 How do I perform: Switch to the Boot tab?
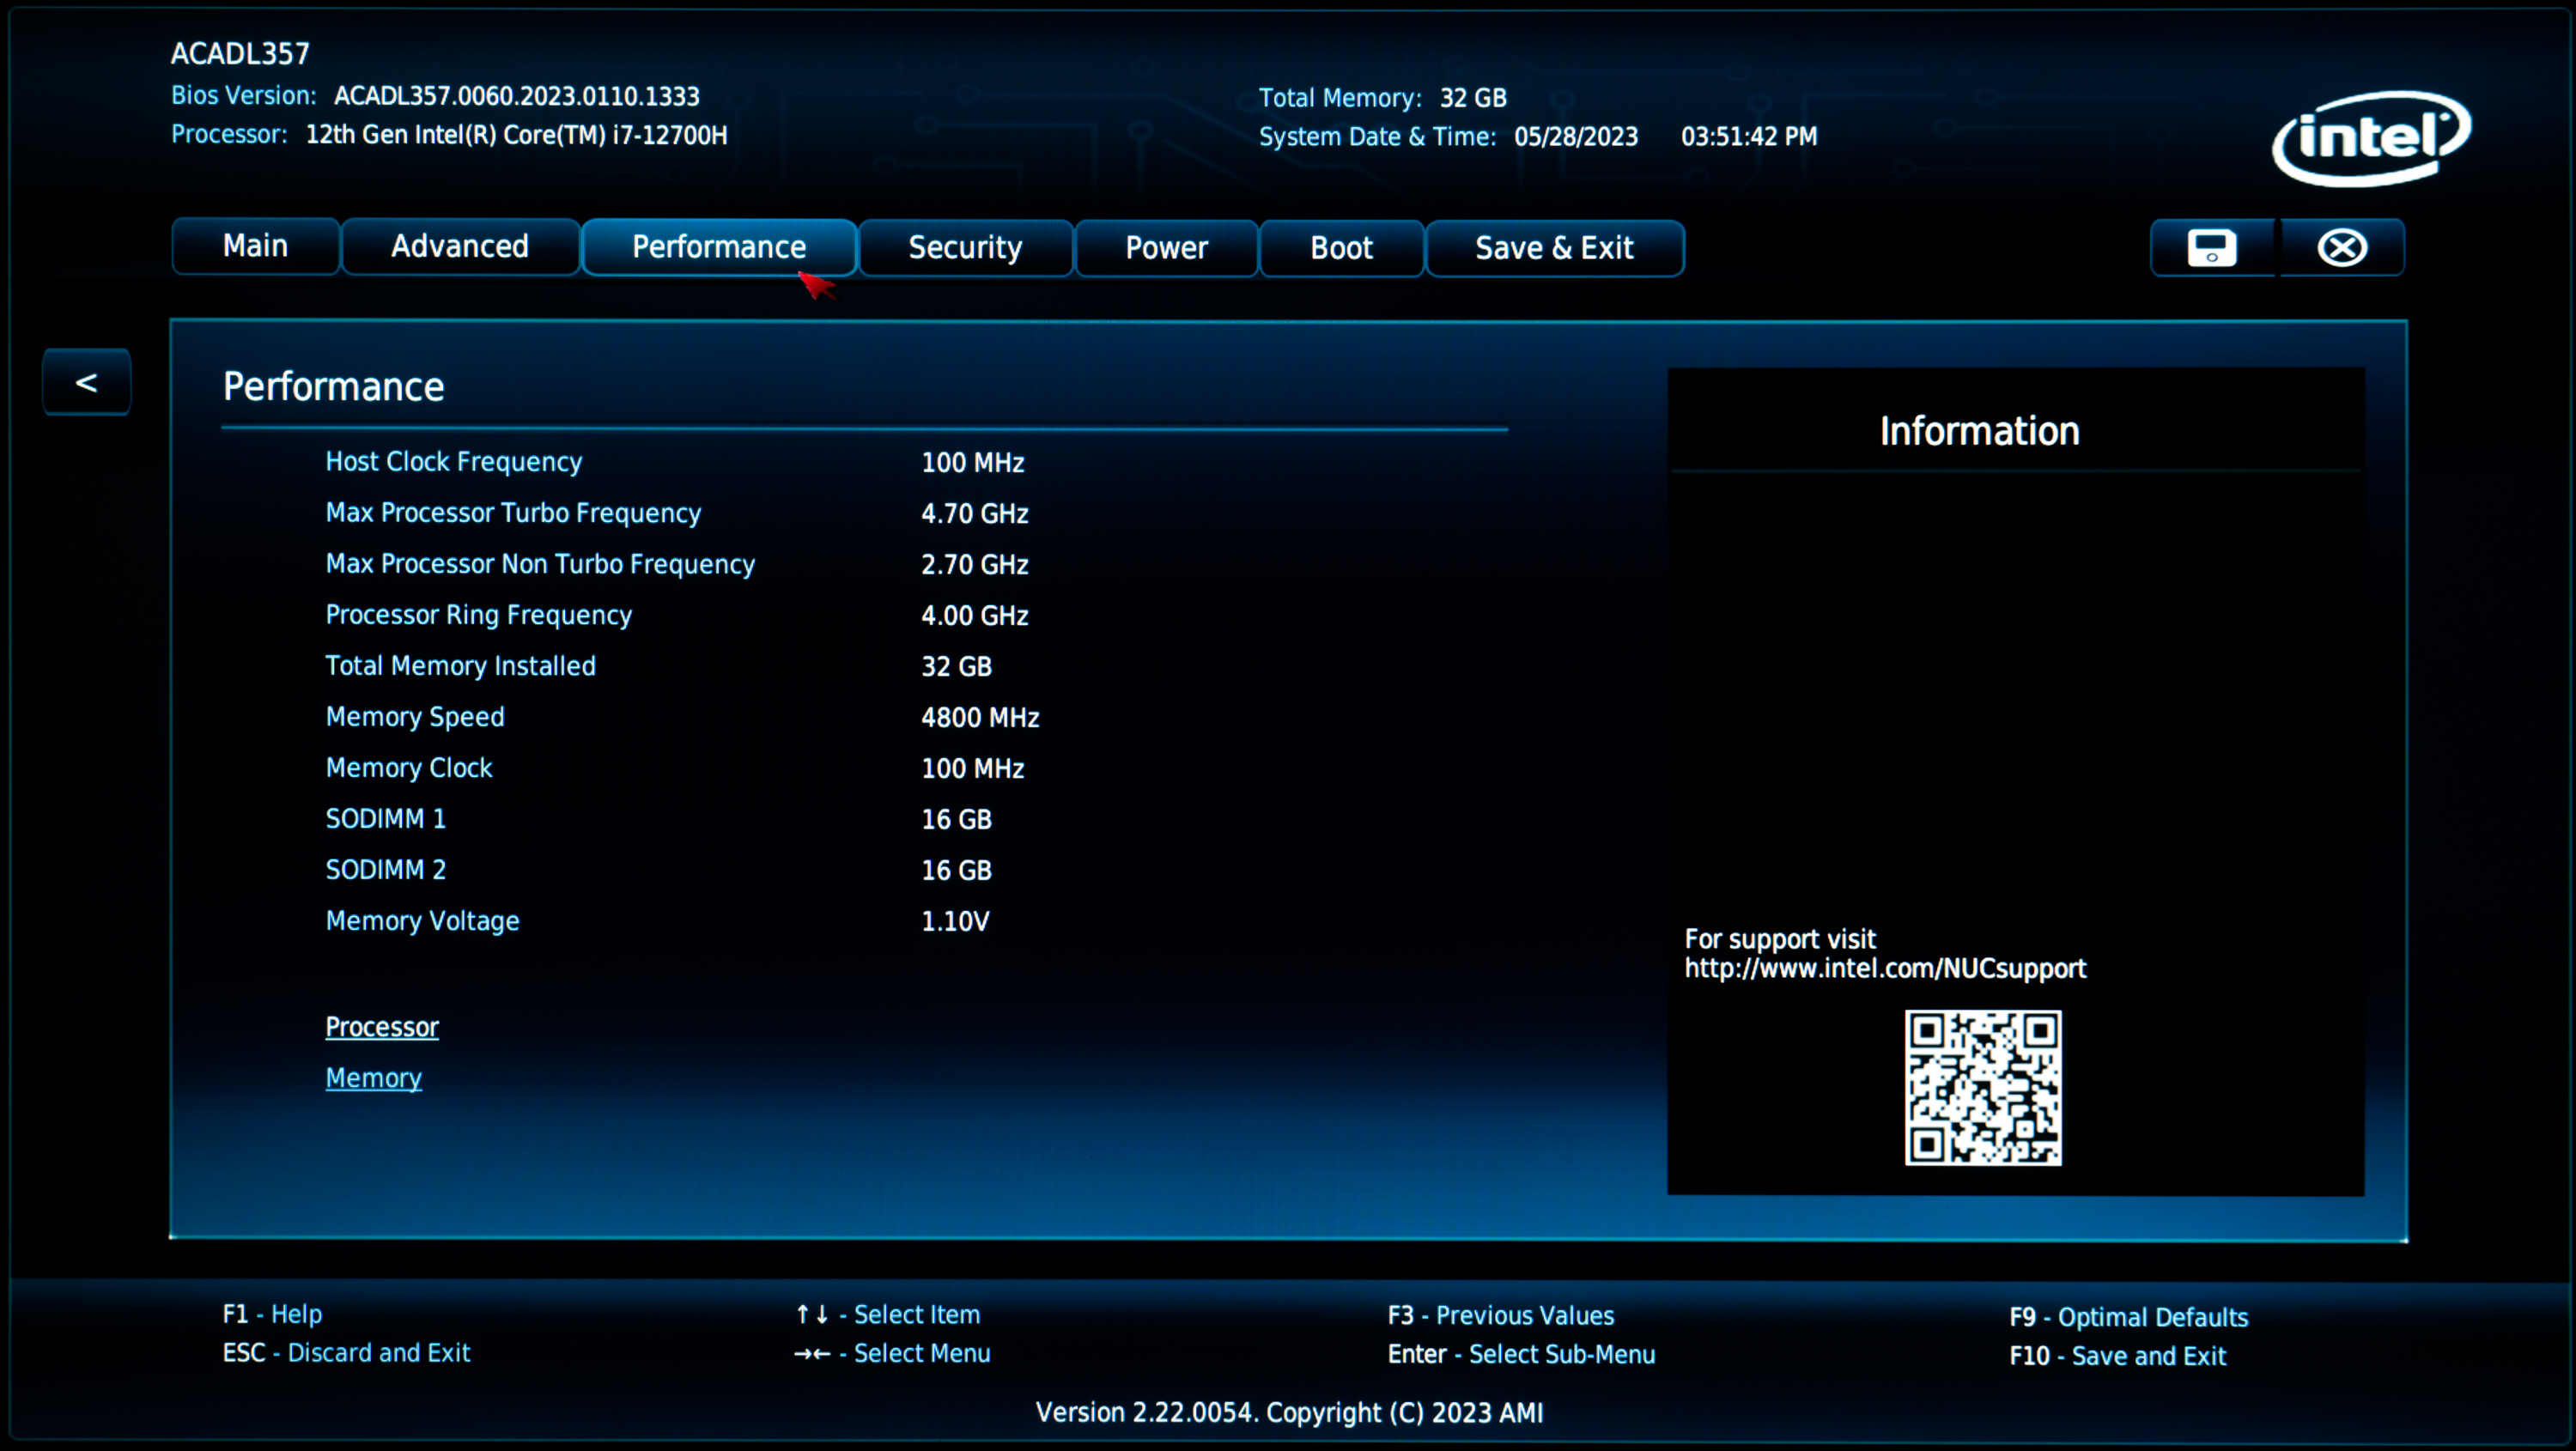[x=1341, y=248]
